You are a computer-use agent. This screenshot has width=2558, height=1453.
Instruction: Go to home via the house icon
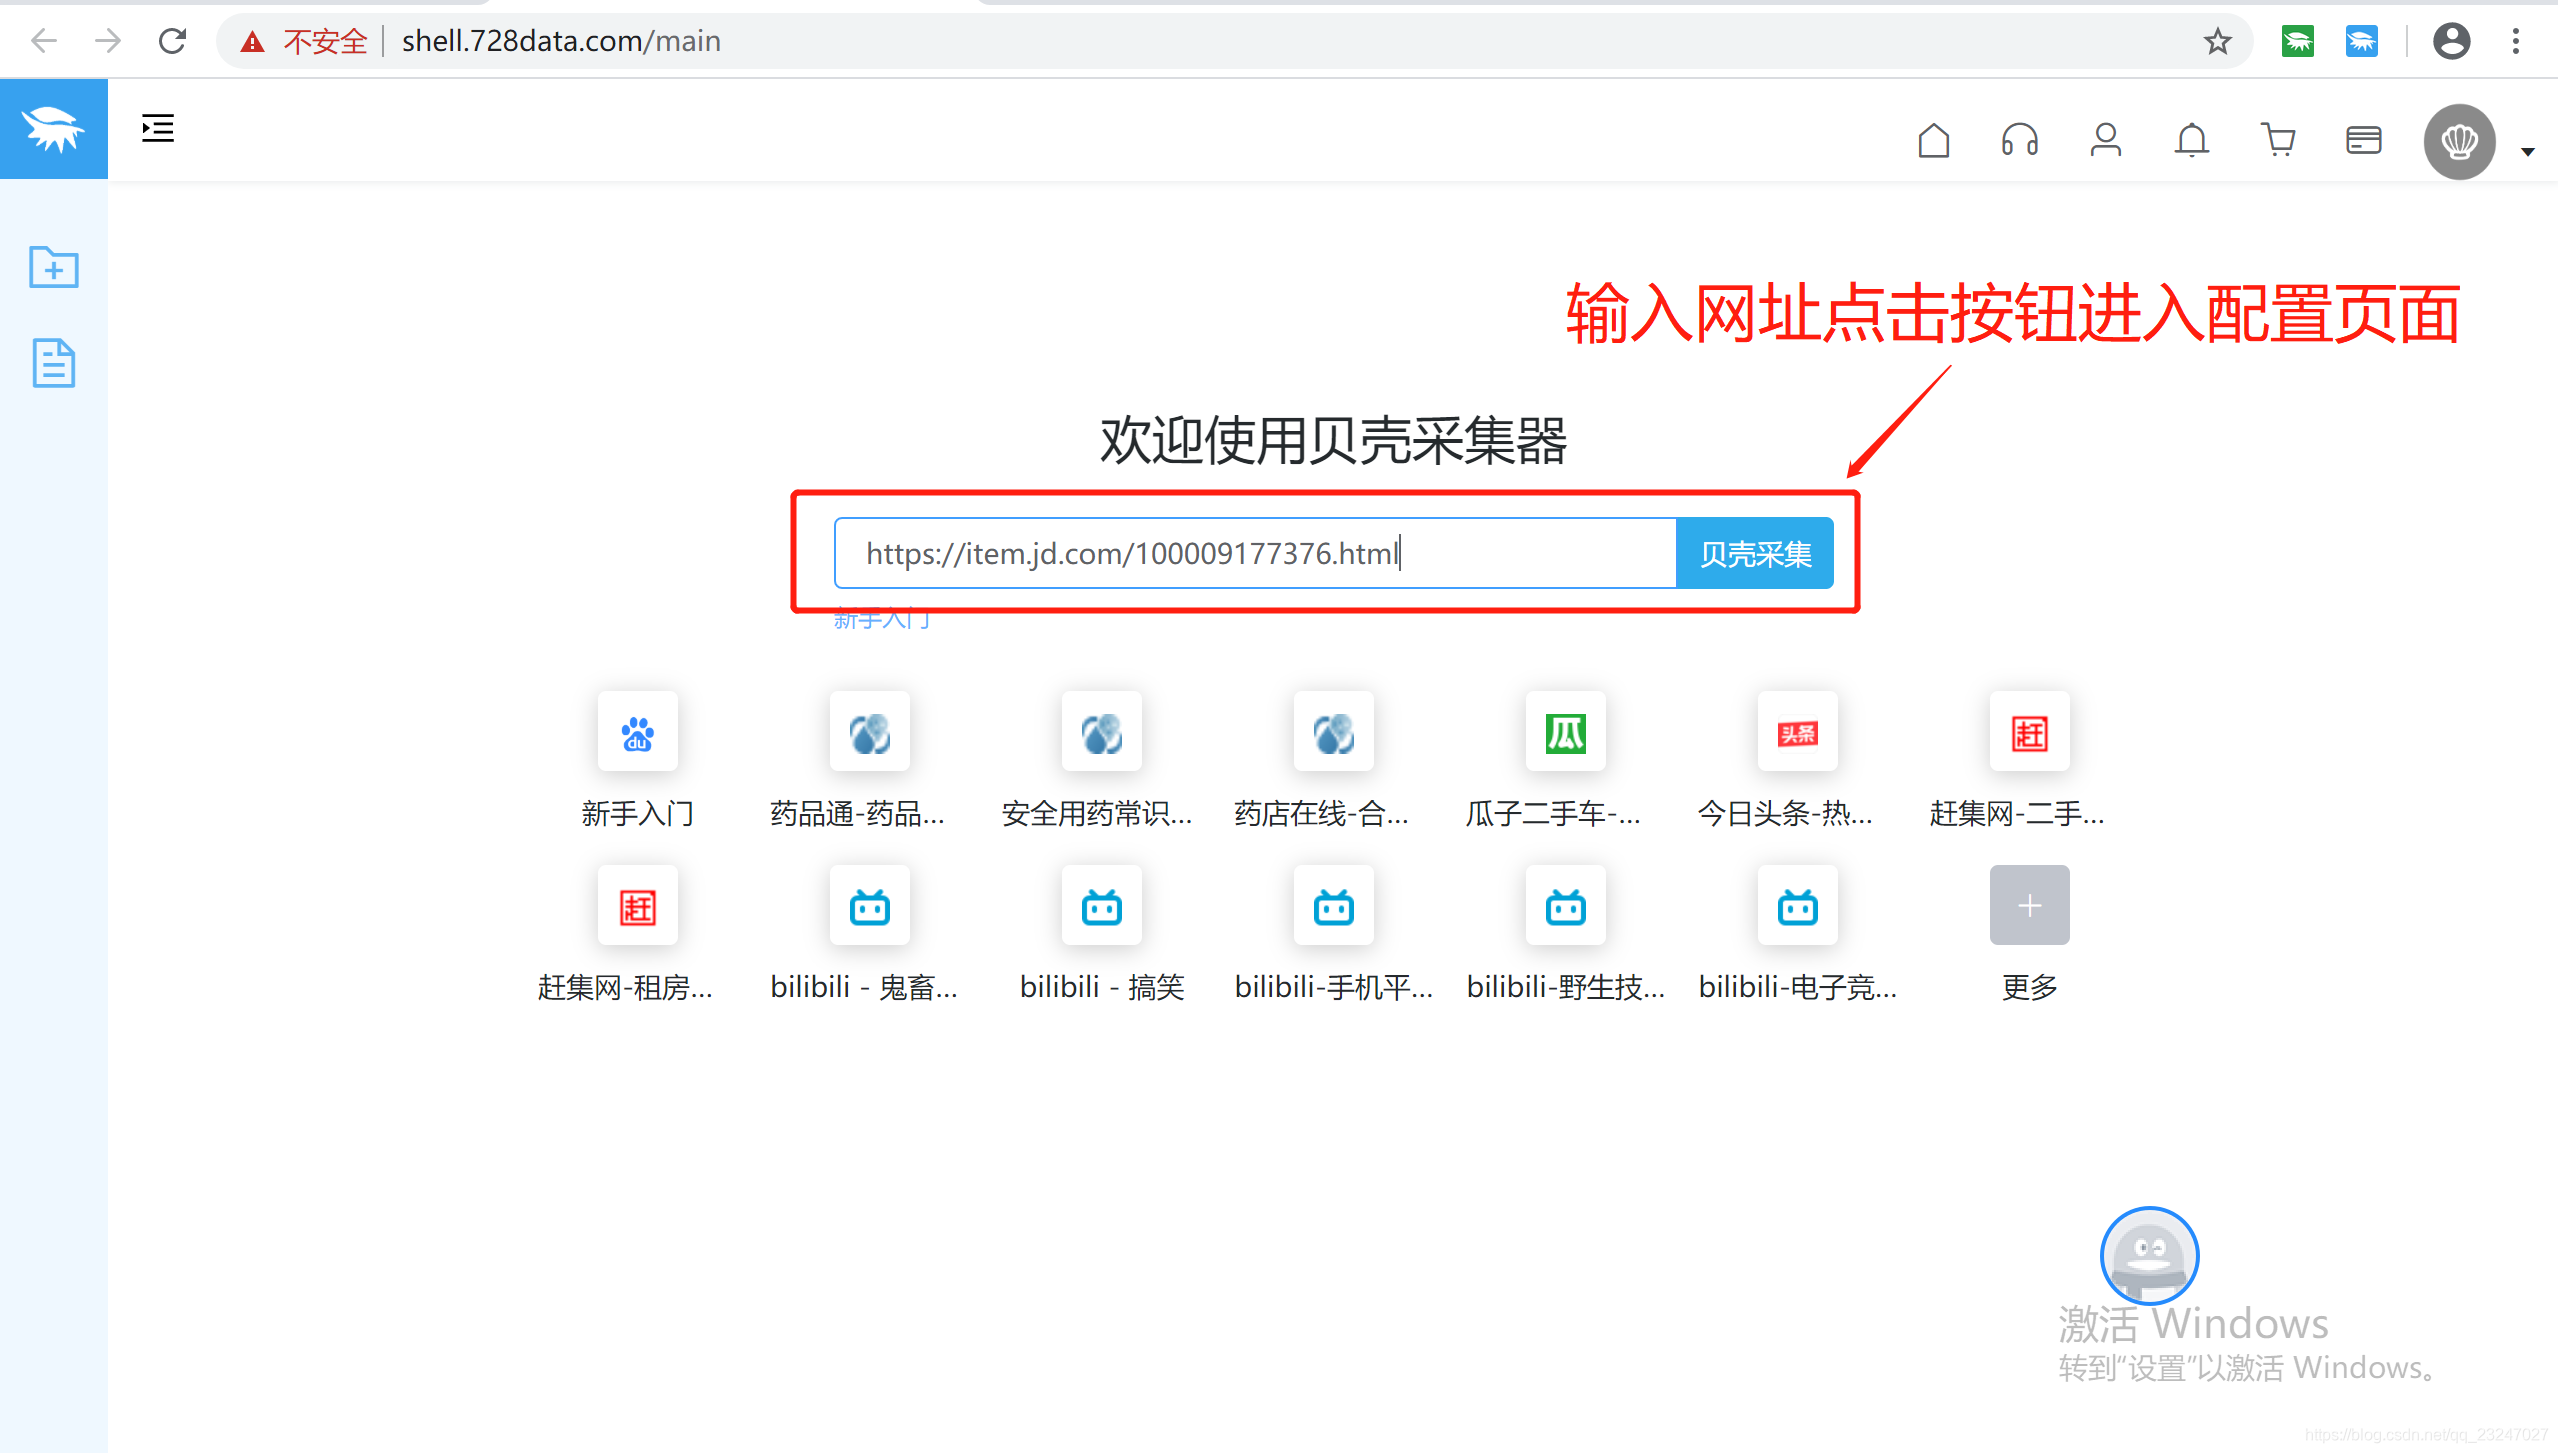pyautogui.click(x=1933, y=141)
